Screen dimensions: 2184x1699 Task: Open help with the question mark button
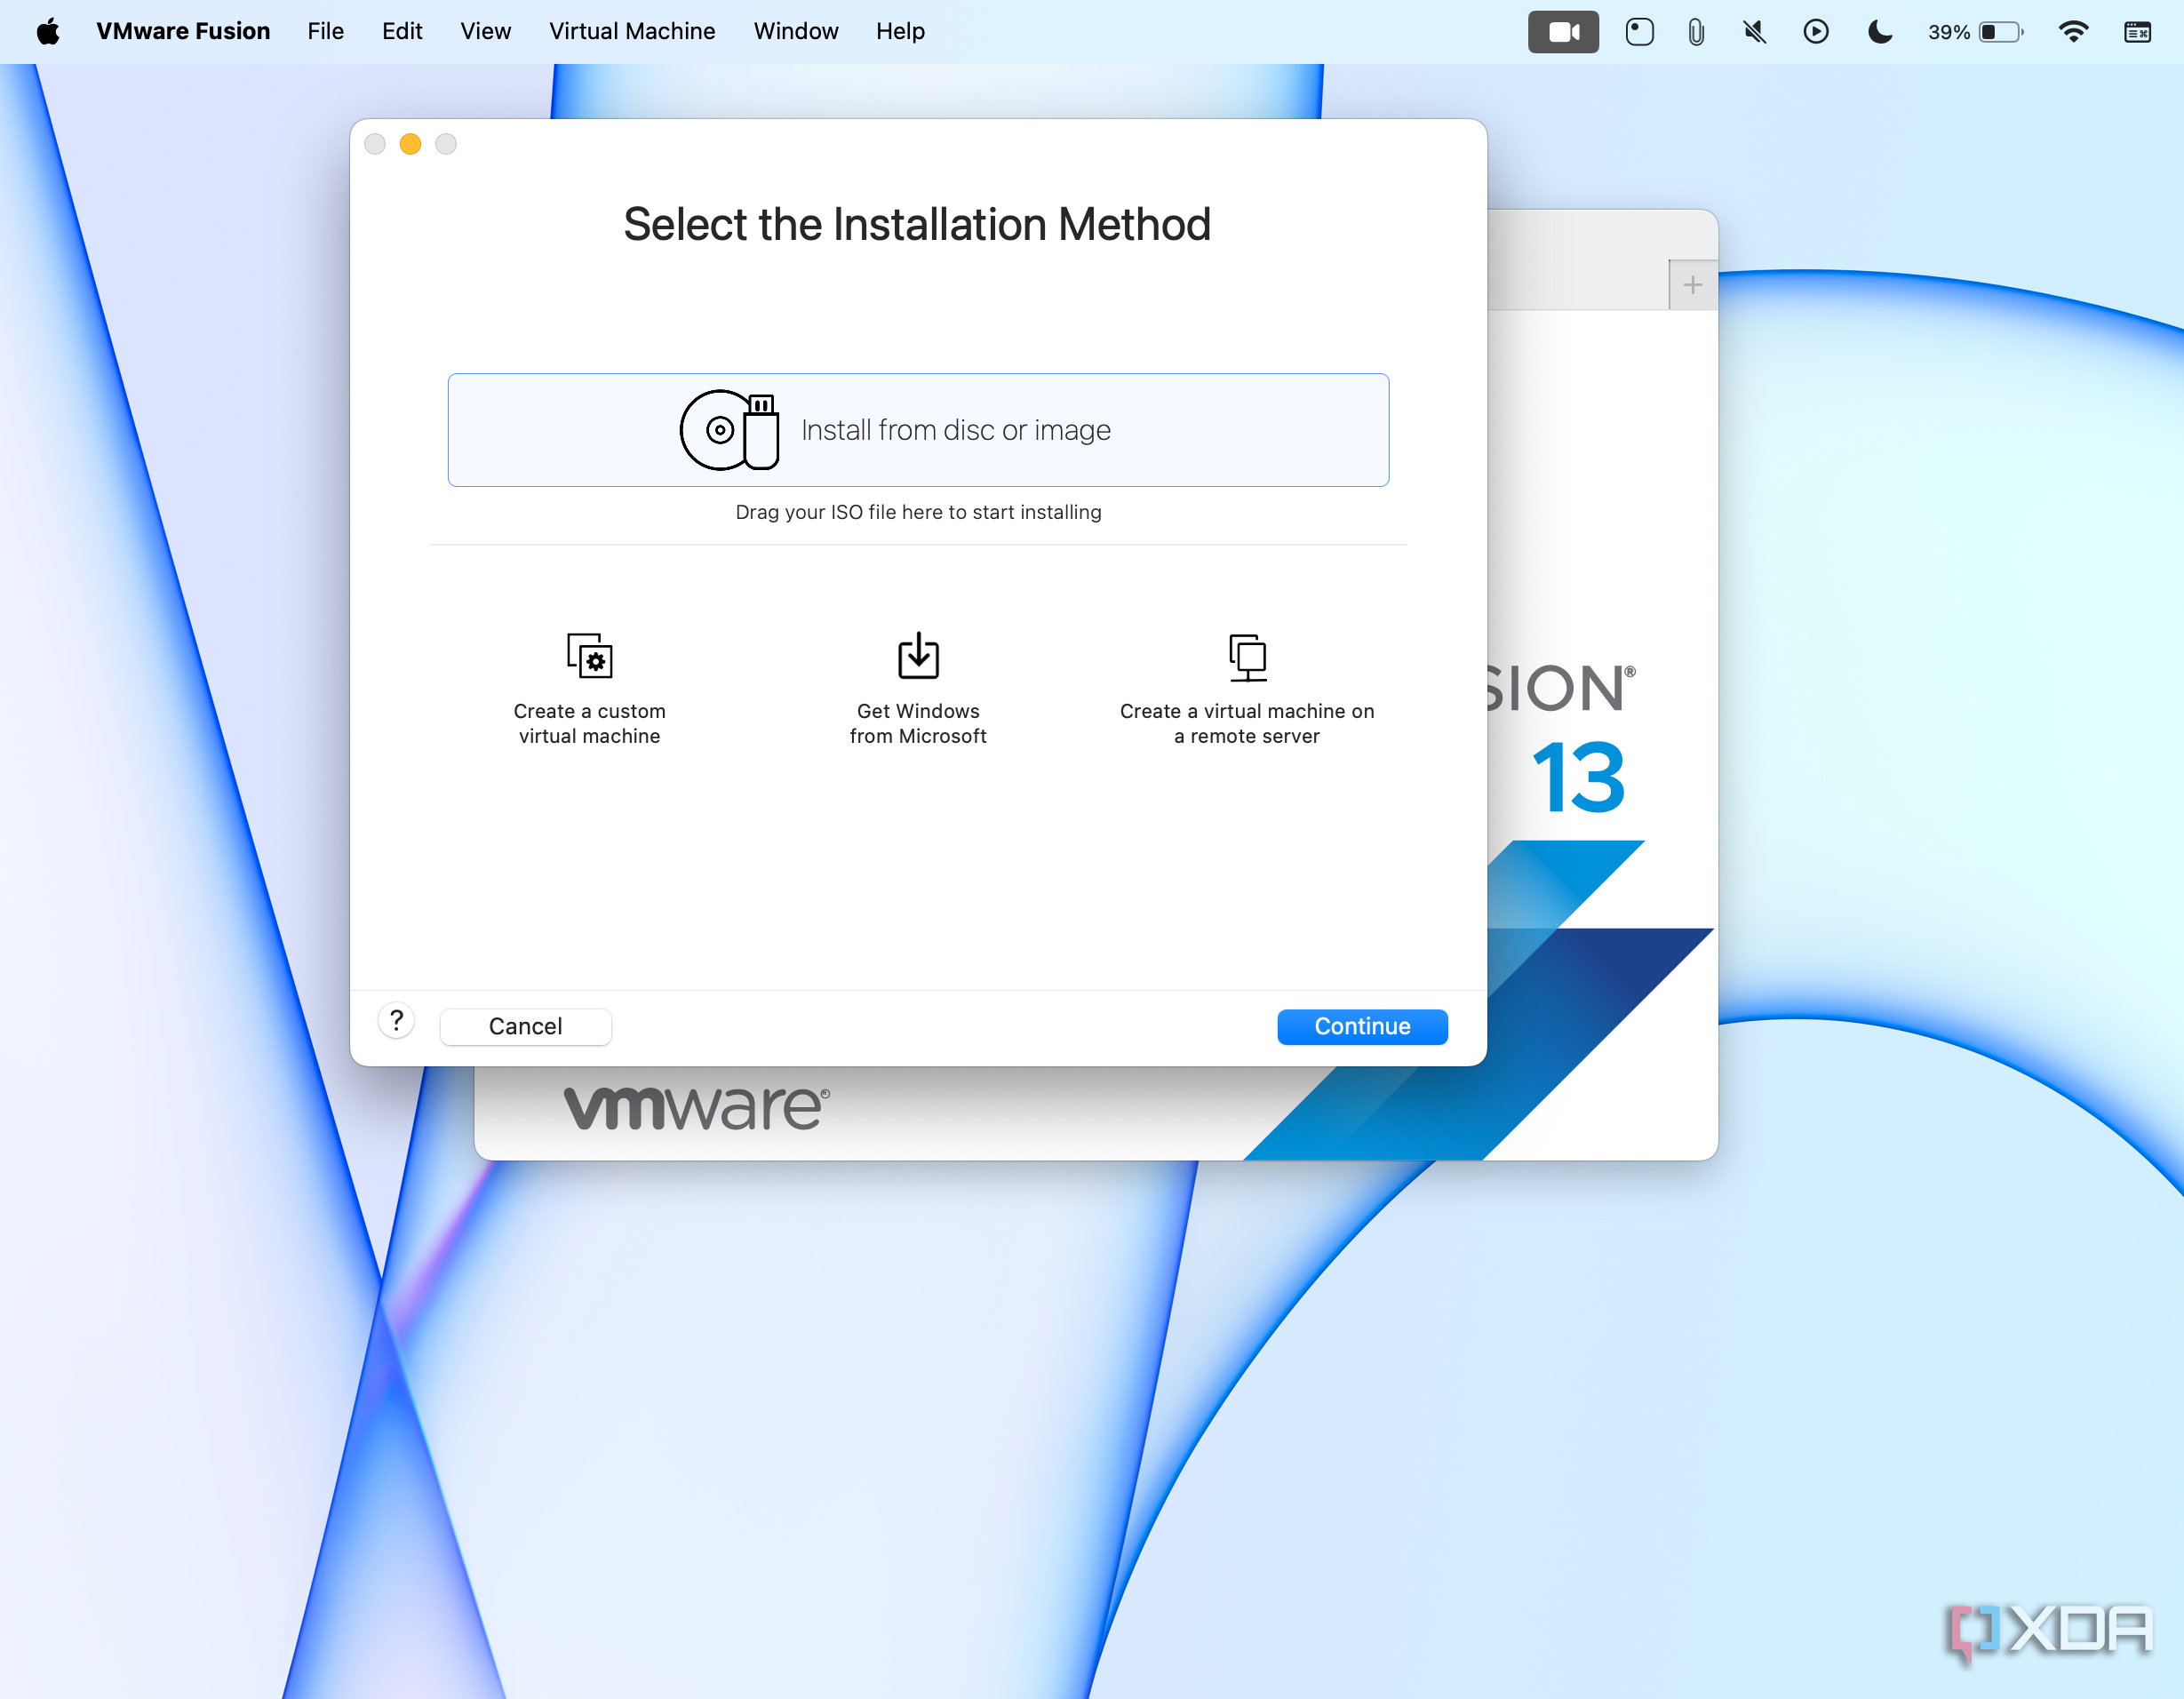tap(396, 1021)
